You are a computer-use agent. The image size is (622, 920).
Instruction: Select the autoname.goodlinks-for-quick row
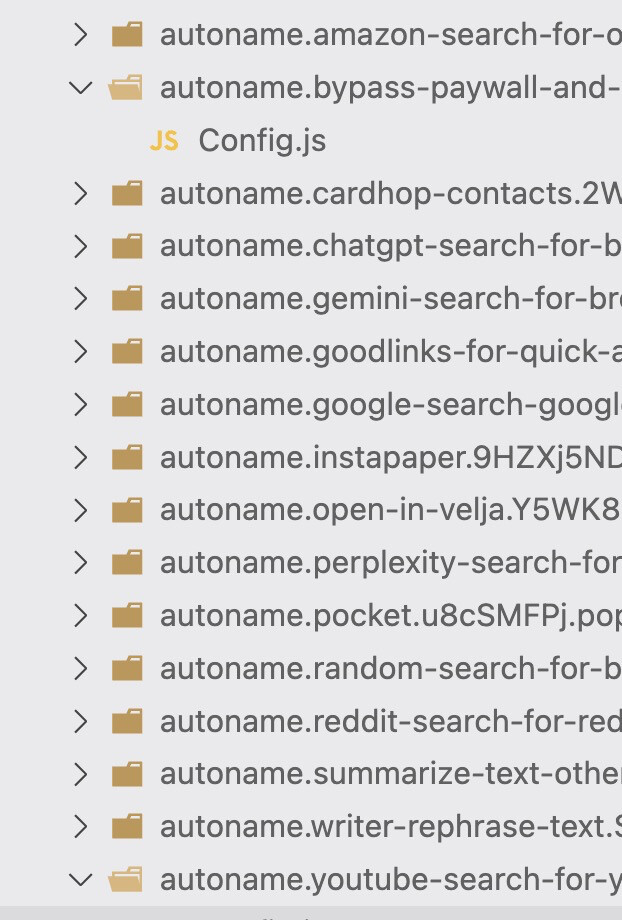(x=311, y=352)
